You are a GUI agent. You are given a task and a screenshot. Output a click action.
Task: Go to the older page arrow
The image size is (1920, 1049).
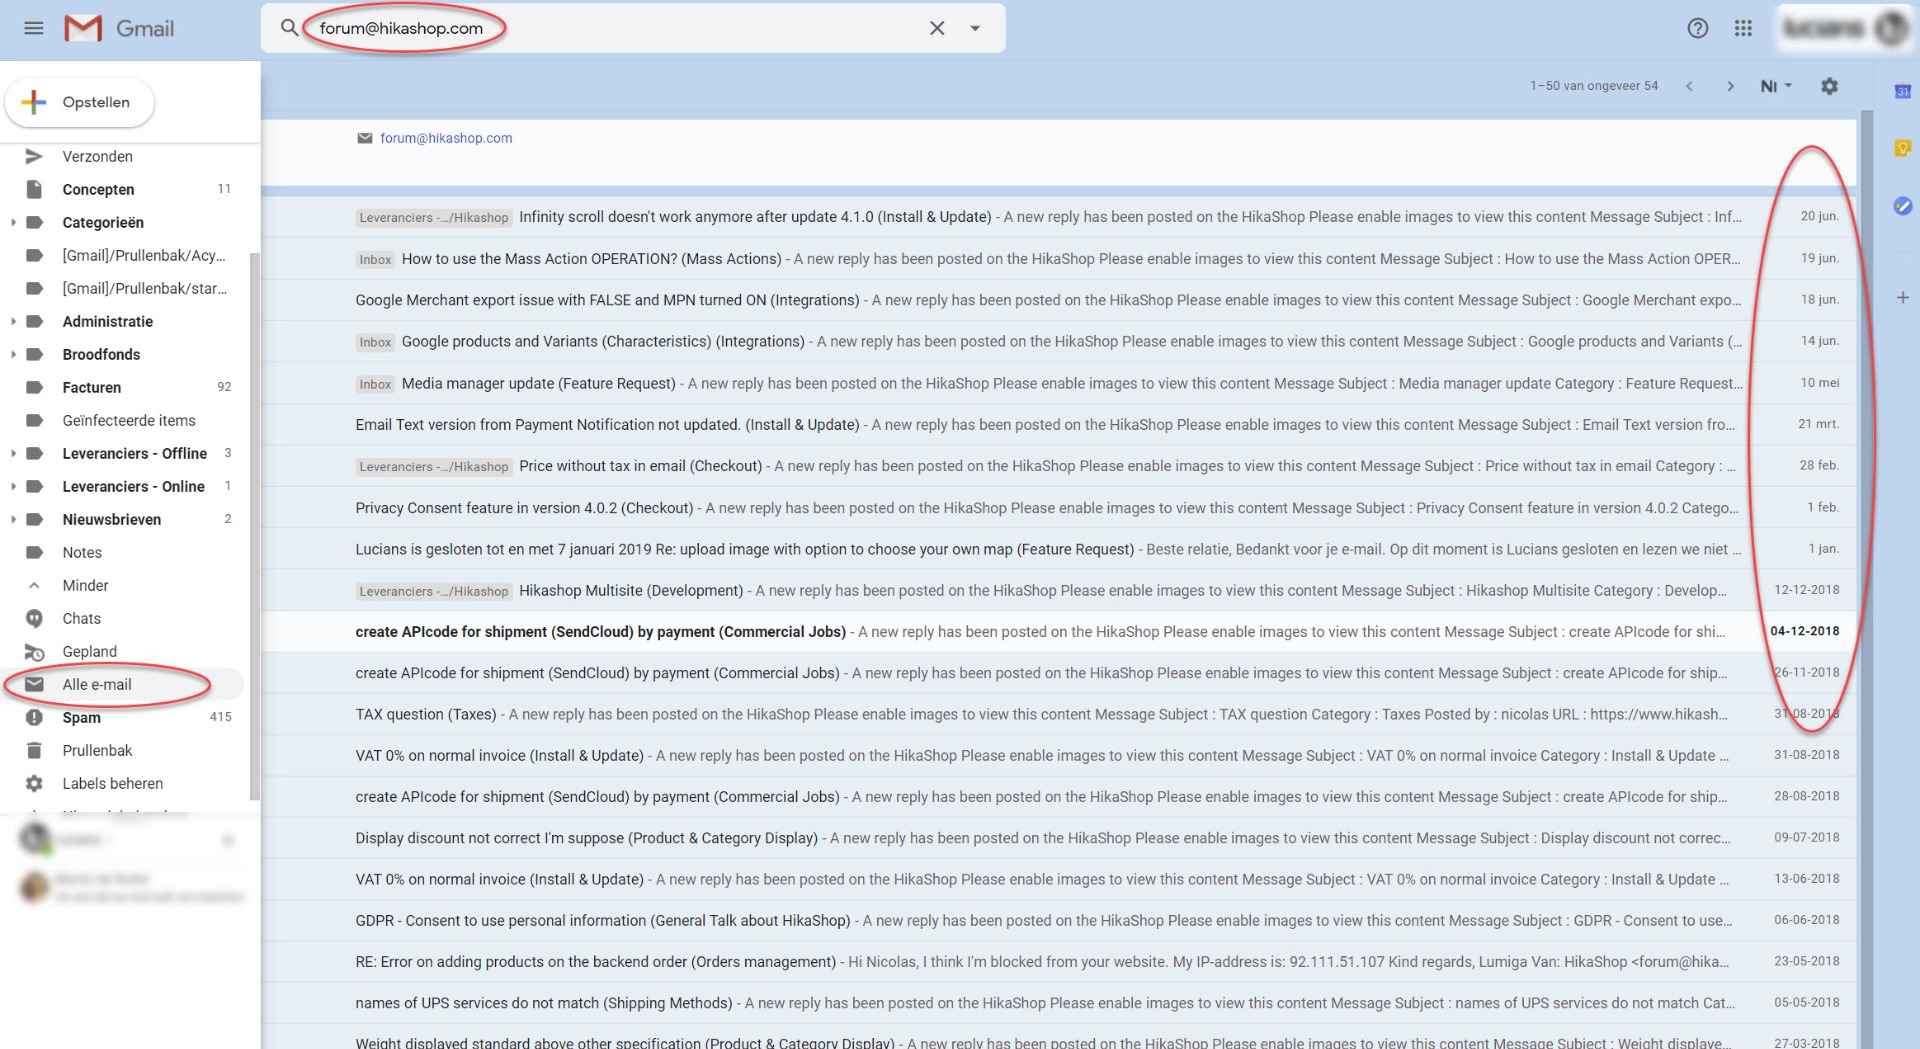coord(1730,86)
